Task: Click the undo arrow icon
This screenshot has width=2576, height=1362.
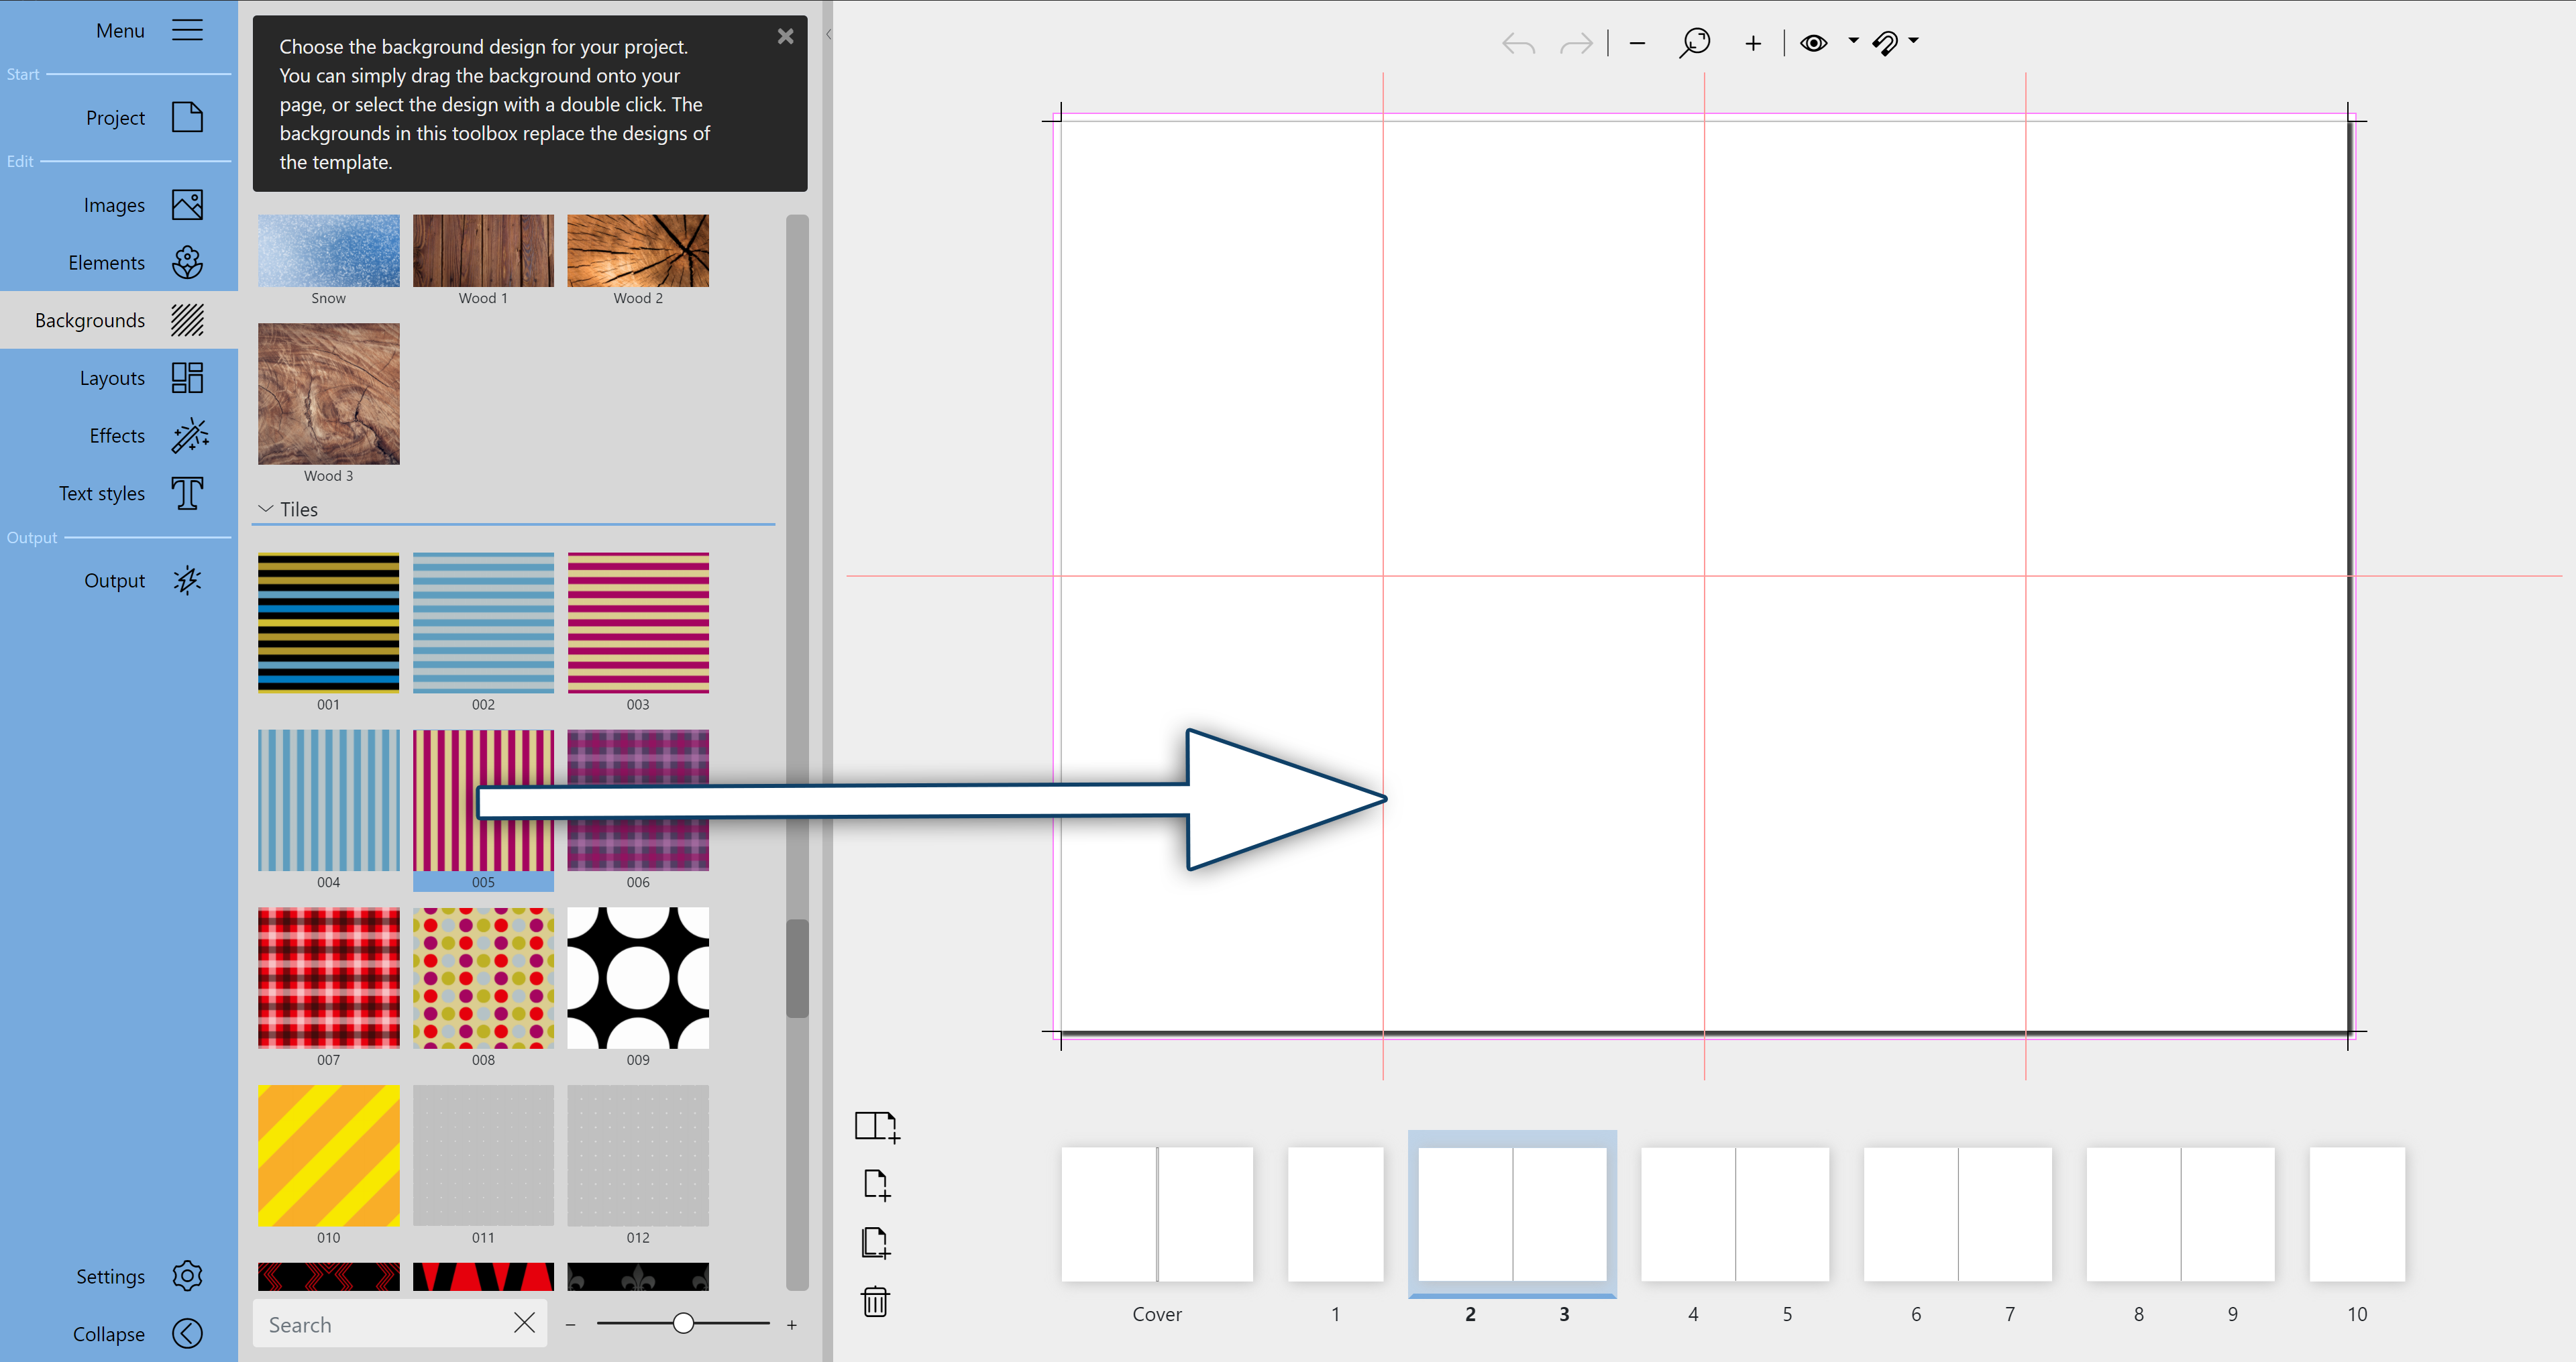Action: [x=1518, y=43]
